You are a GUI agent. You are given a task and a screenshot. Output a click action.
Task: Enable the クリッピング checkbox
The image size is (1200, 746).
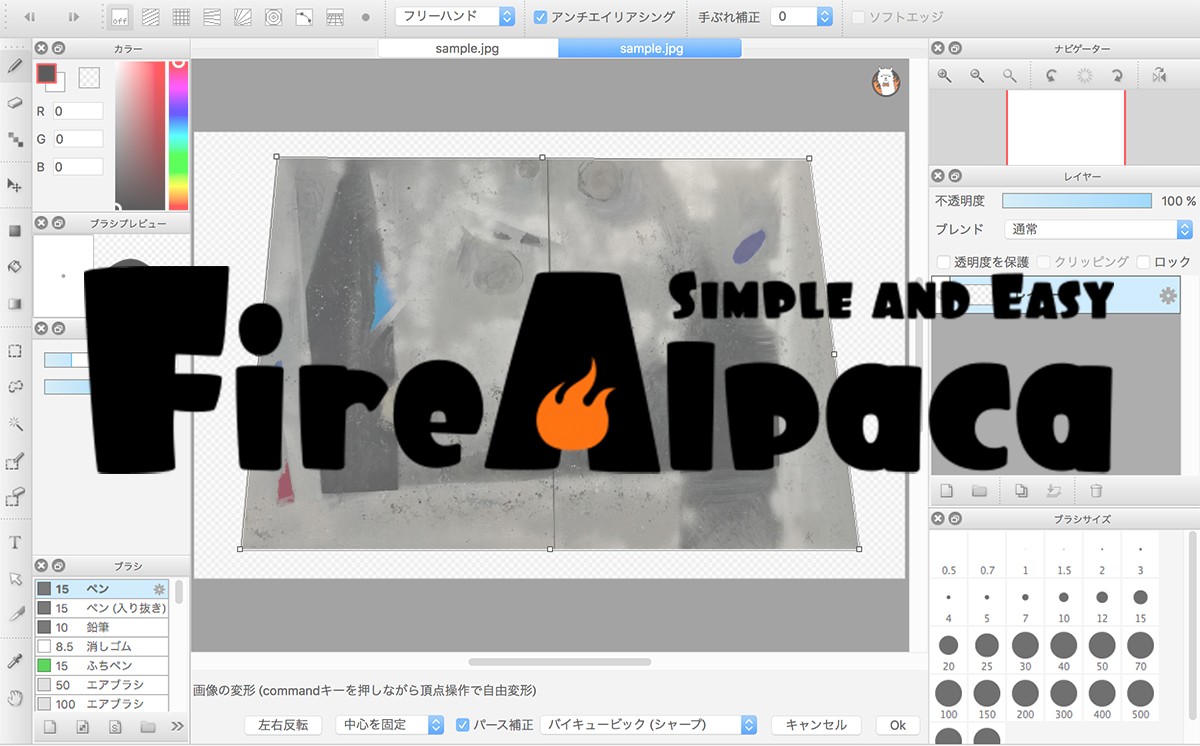[1044, 262]
